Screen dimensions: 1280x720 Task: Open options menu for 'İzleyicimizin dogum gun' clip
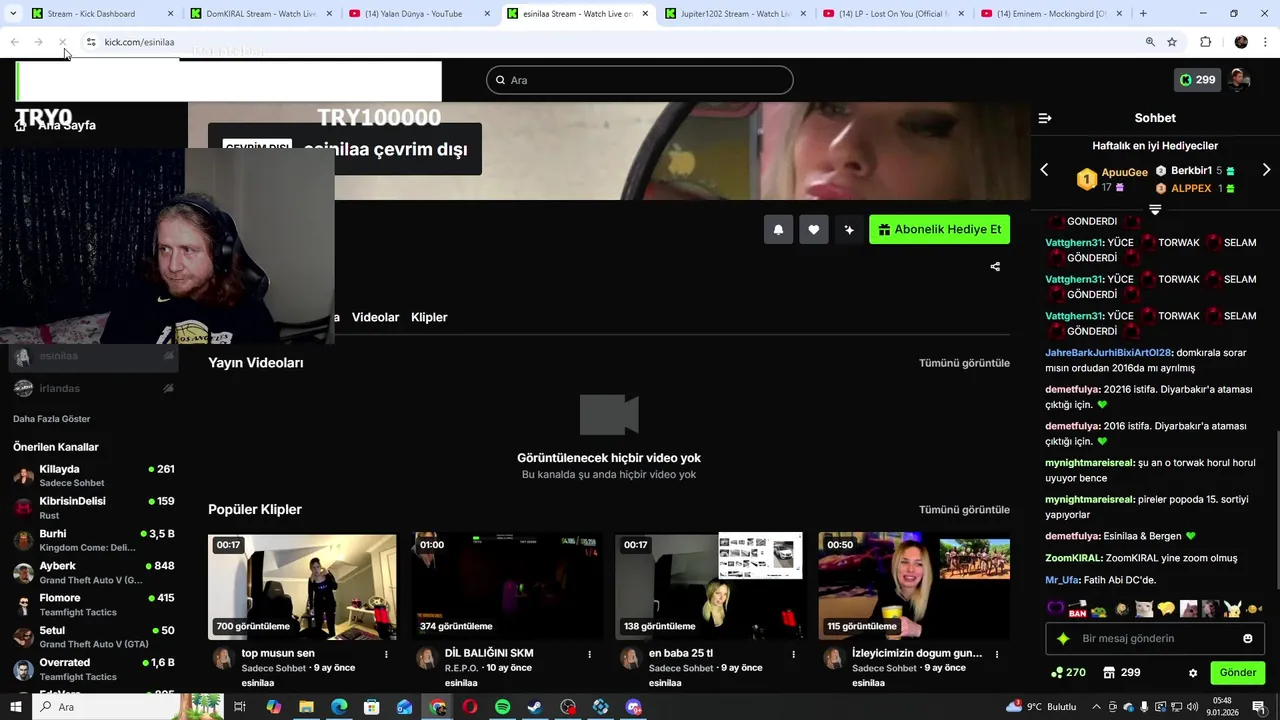(x=996, y=654)
